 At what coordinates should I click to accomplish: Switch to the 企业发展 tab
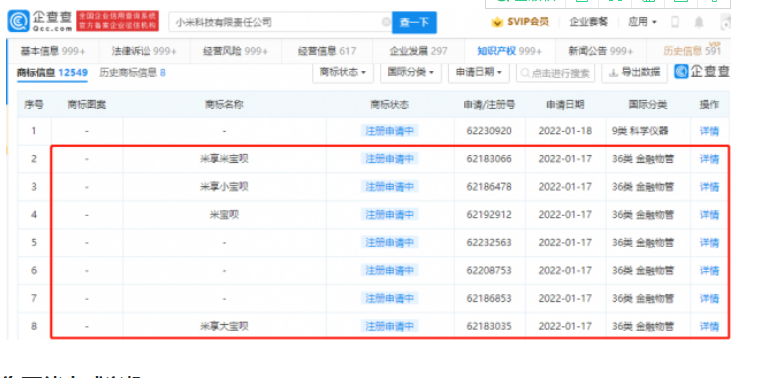point(418,51)
